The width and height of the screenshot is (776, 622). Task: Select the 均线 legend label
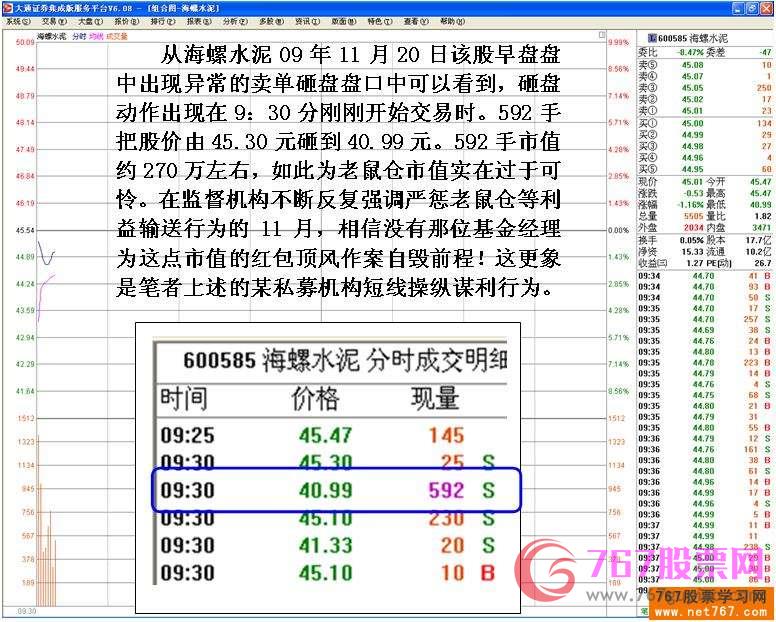[96, 37]
